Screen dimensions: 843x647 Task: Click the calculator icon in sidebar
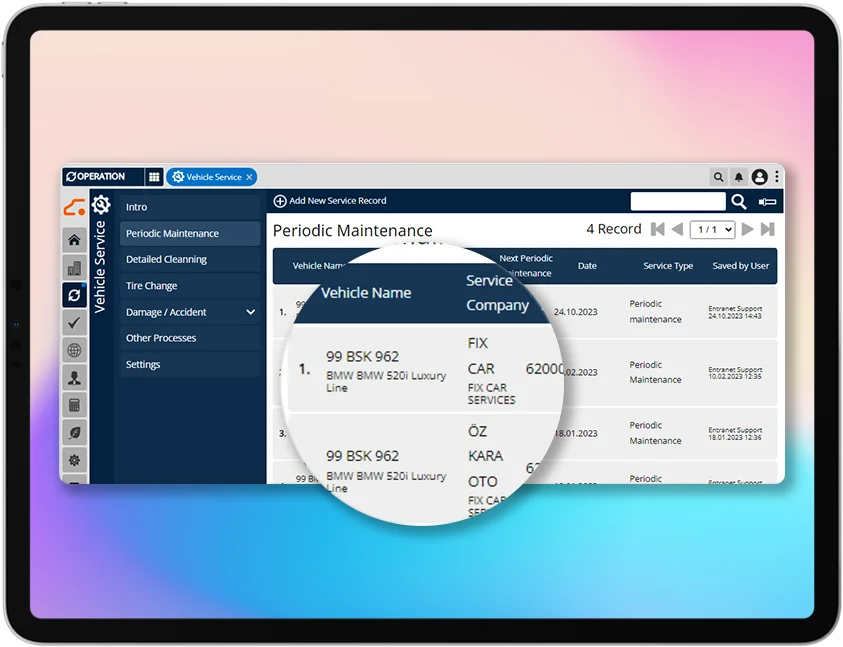tap(74, 405)
